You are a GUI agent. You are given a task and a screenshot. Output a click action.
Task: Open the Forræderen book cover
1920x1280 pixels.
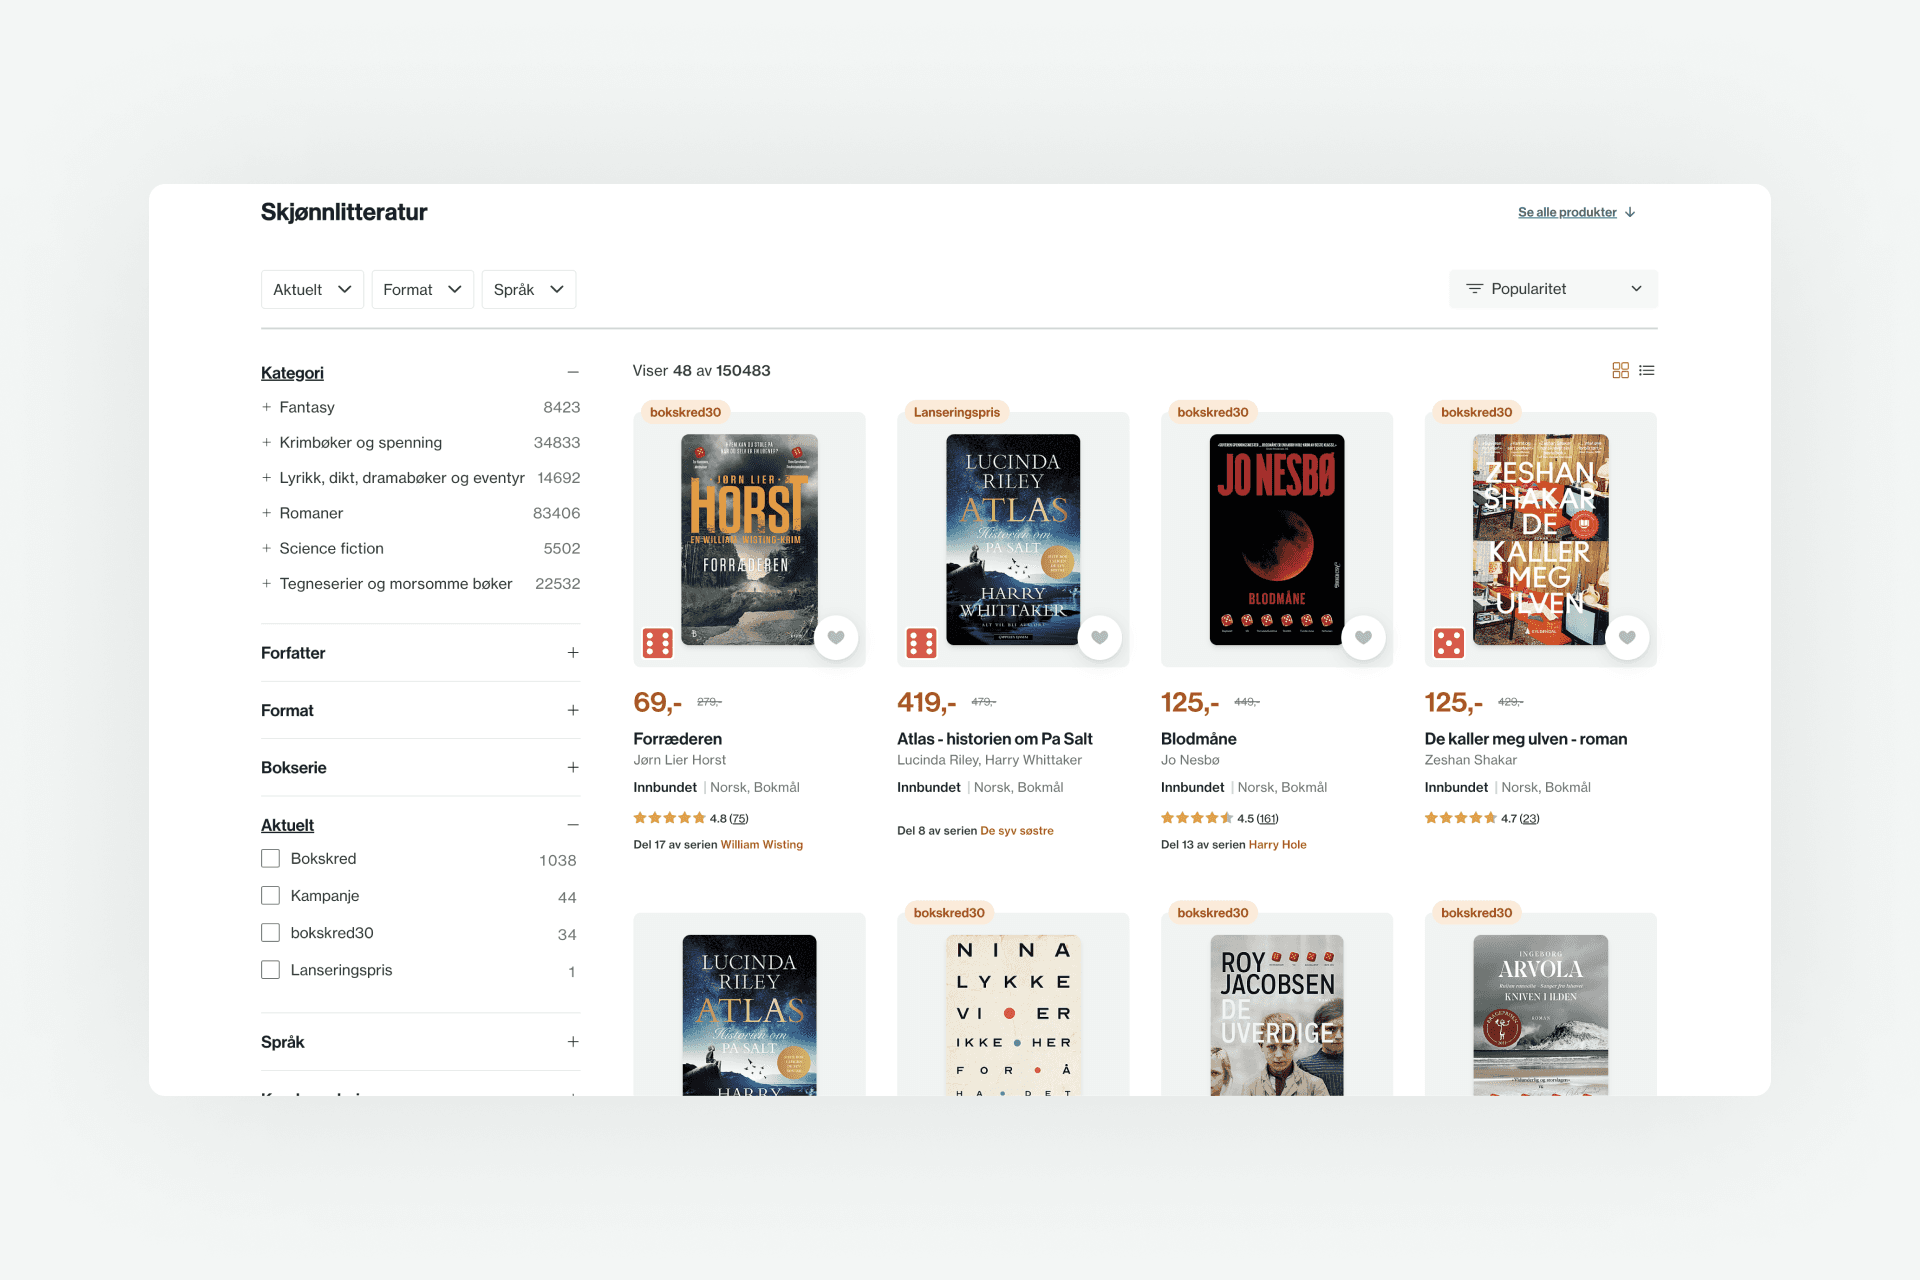click(749, 539)
